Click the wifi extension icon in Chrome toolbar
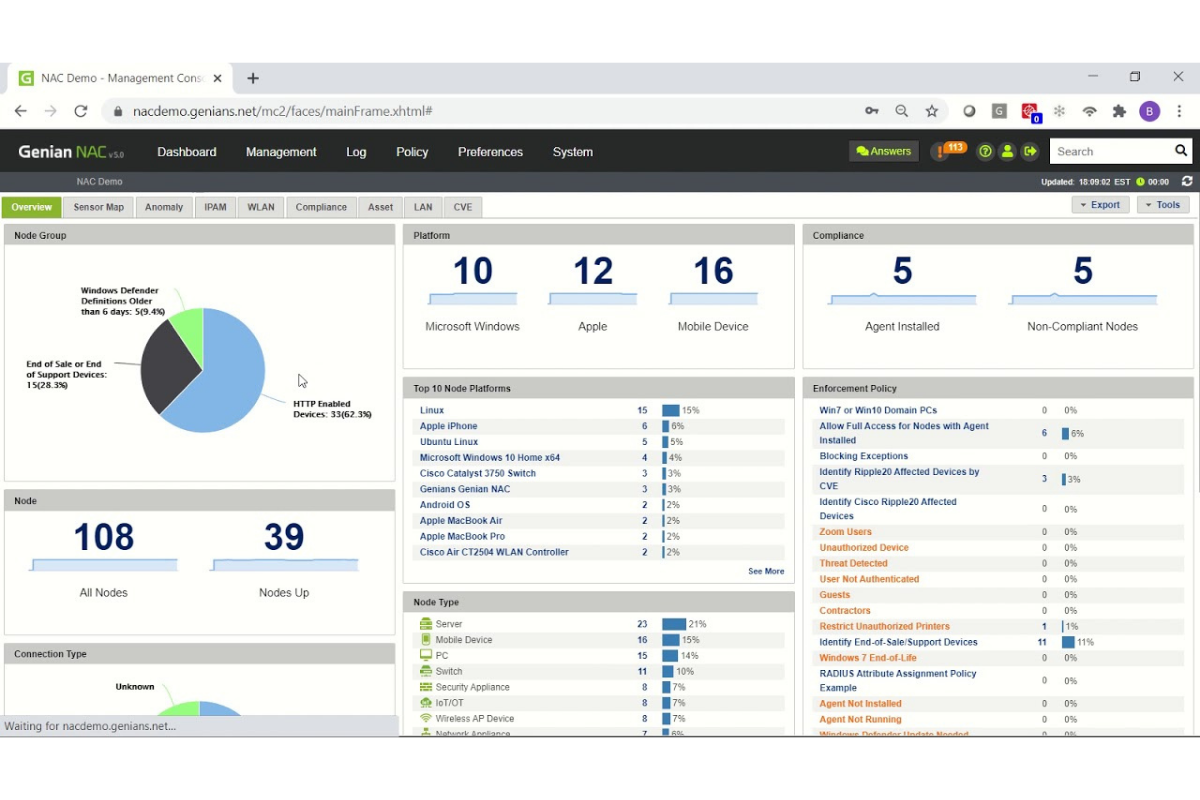1200x800 pixels. click(x=1089, y=111)
